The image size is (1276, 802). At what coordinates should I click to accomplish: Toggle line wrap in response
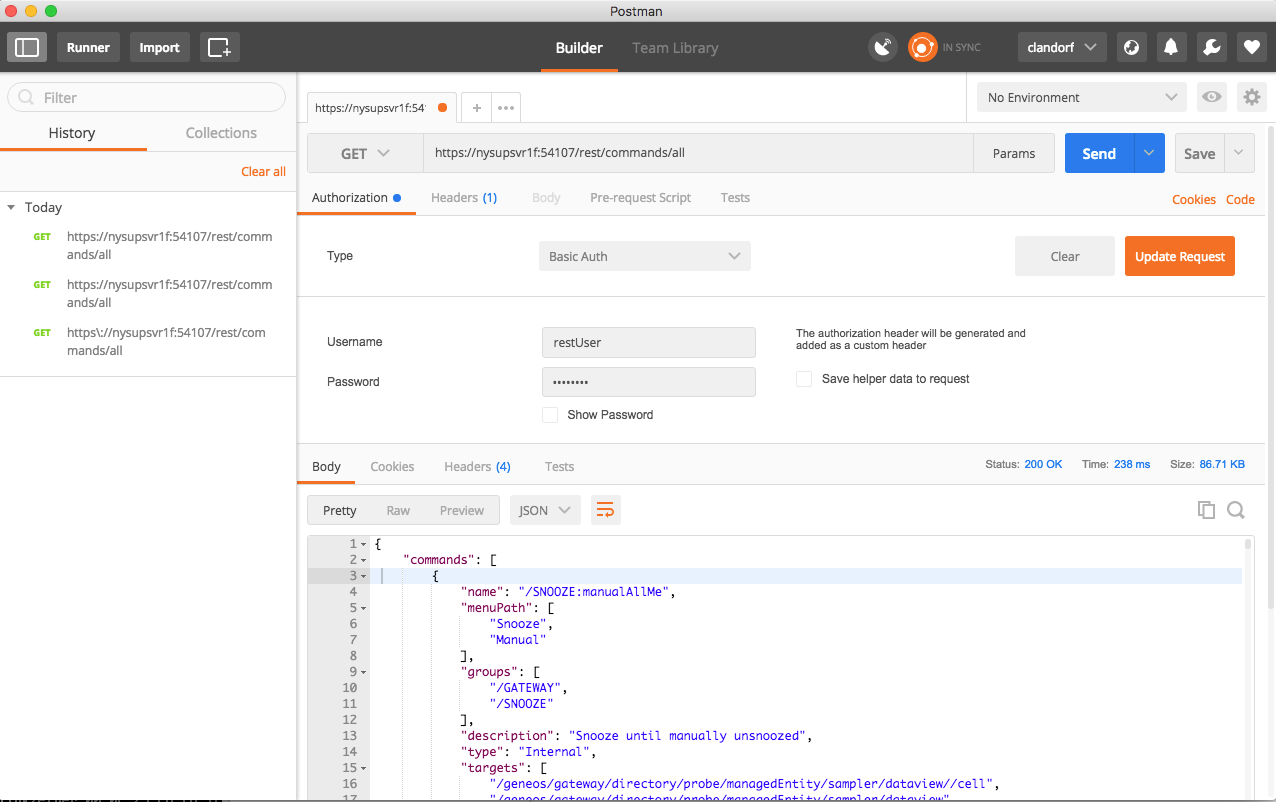coord(605,510)
